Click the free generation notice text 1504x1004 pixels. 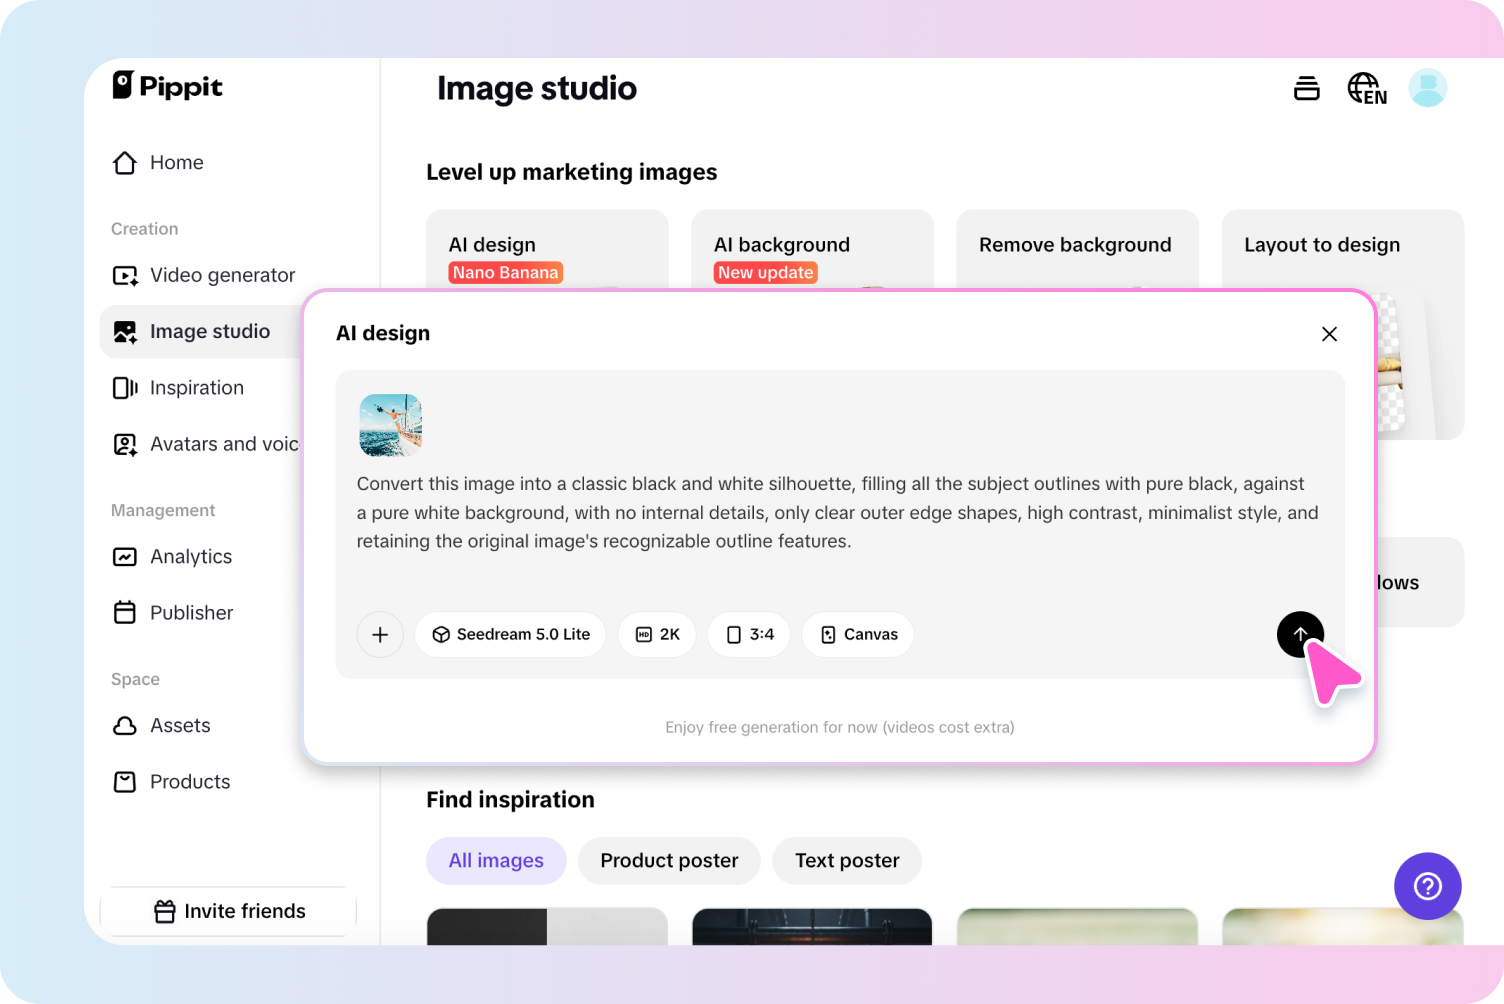[x=840, y=728]
